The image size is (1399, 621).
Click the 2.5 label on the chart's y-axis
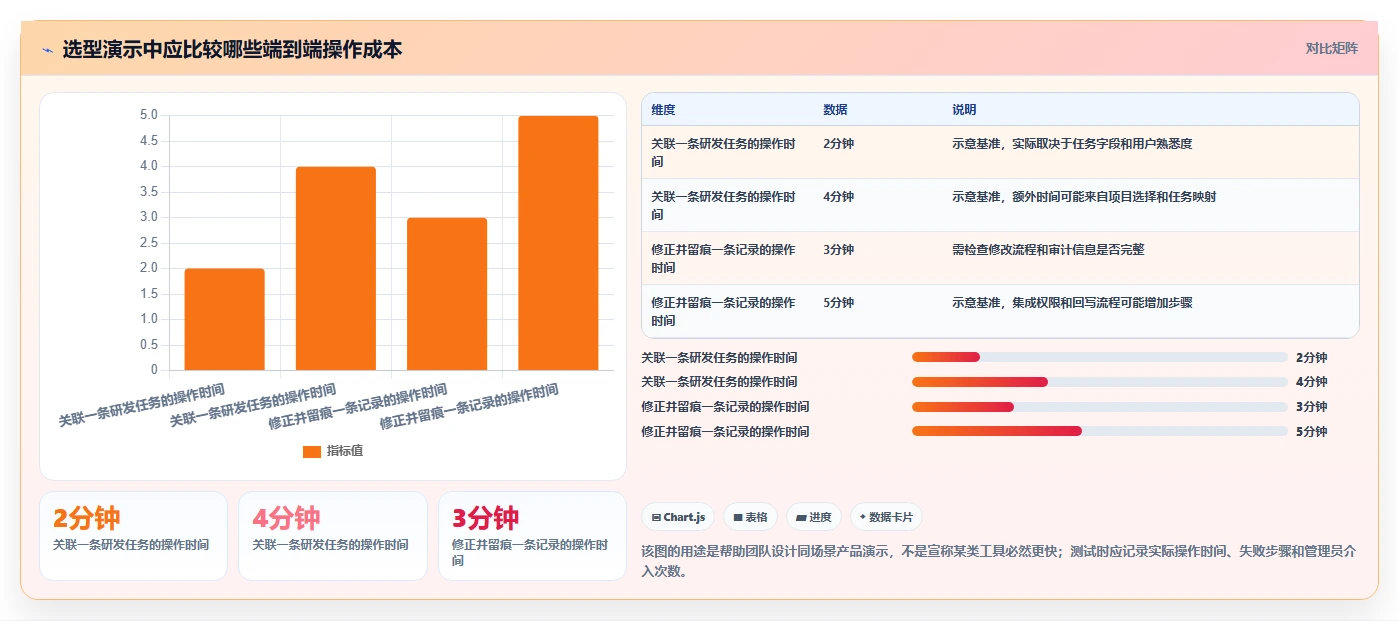pyautogui.click(x=148, y=243)
